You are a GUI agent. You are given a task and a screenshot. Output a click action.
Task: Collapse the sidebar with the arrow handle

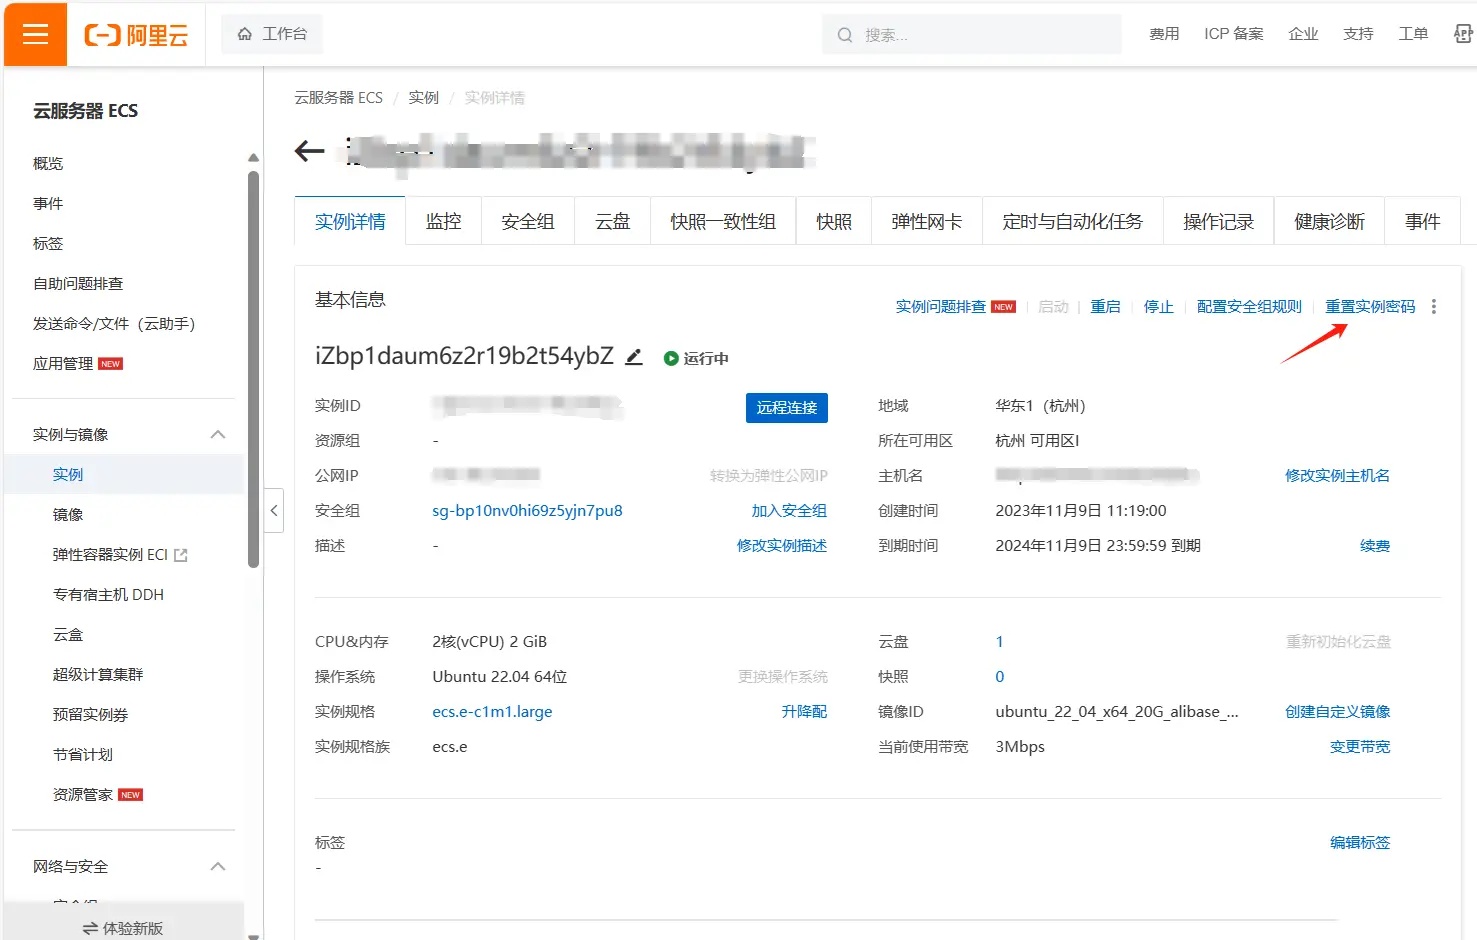click(274, 511)
